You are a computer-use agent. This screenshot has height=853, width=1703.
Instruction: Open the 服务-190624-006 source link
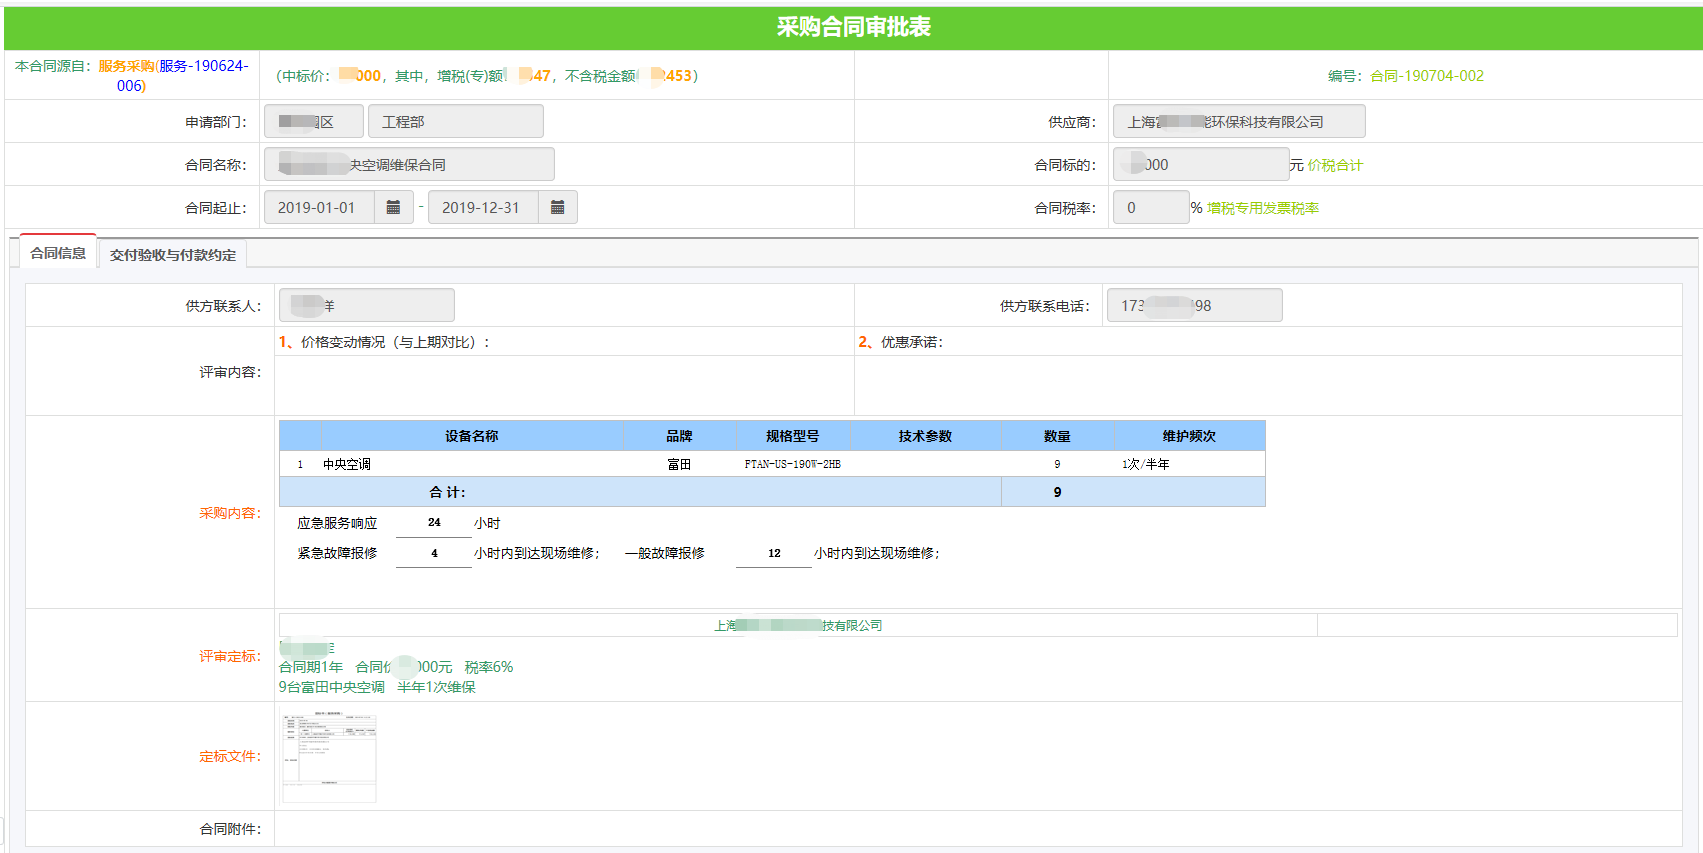pos(201,66)
